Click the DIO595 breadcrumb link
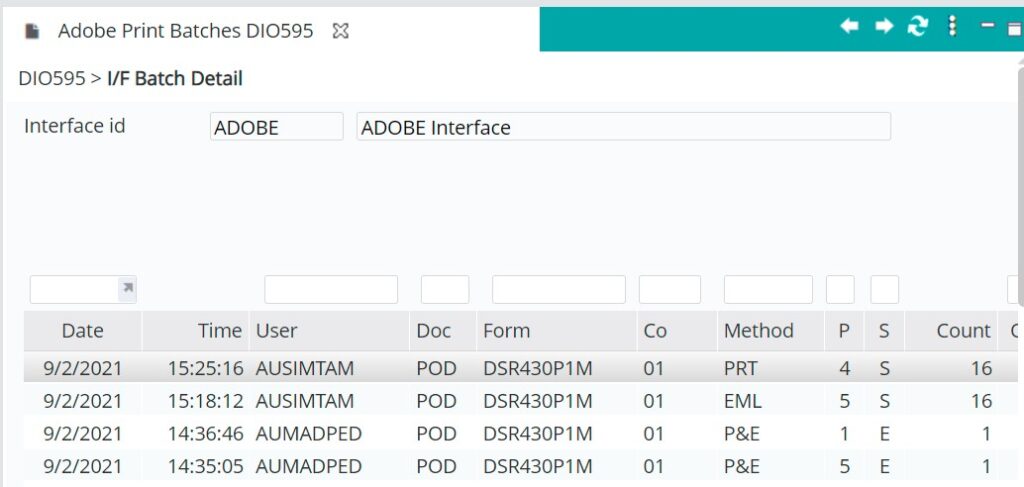The image size is (1024, 487). point(52,78)
